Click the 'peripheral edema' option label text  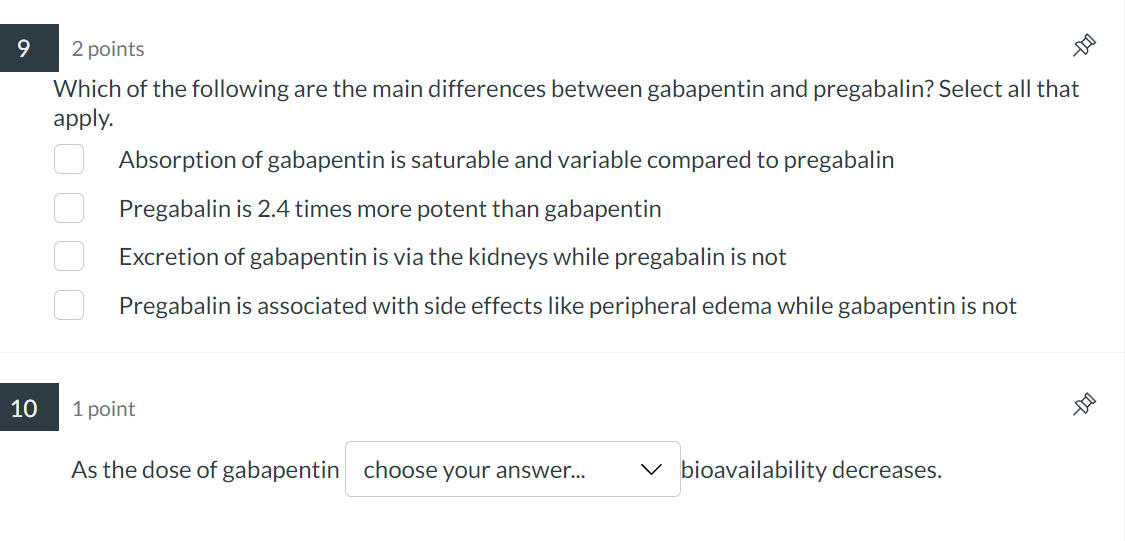point(567,306)
